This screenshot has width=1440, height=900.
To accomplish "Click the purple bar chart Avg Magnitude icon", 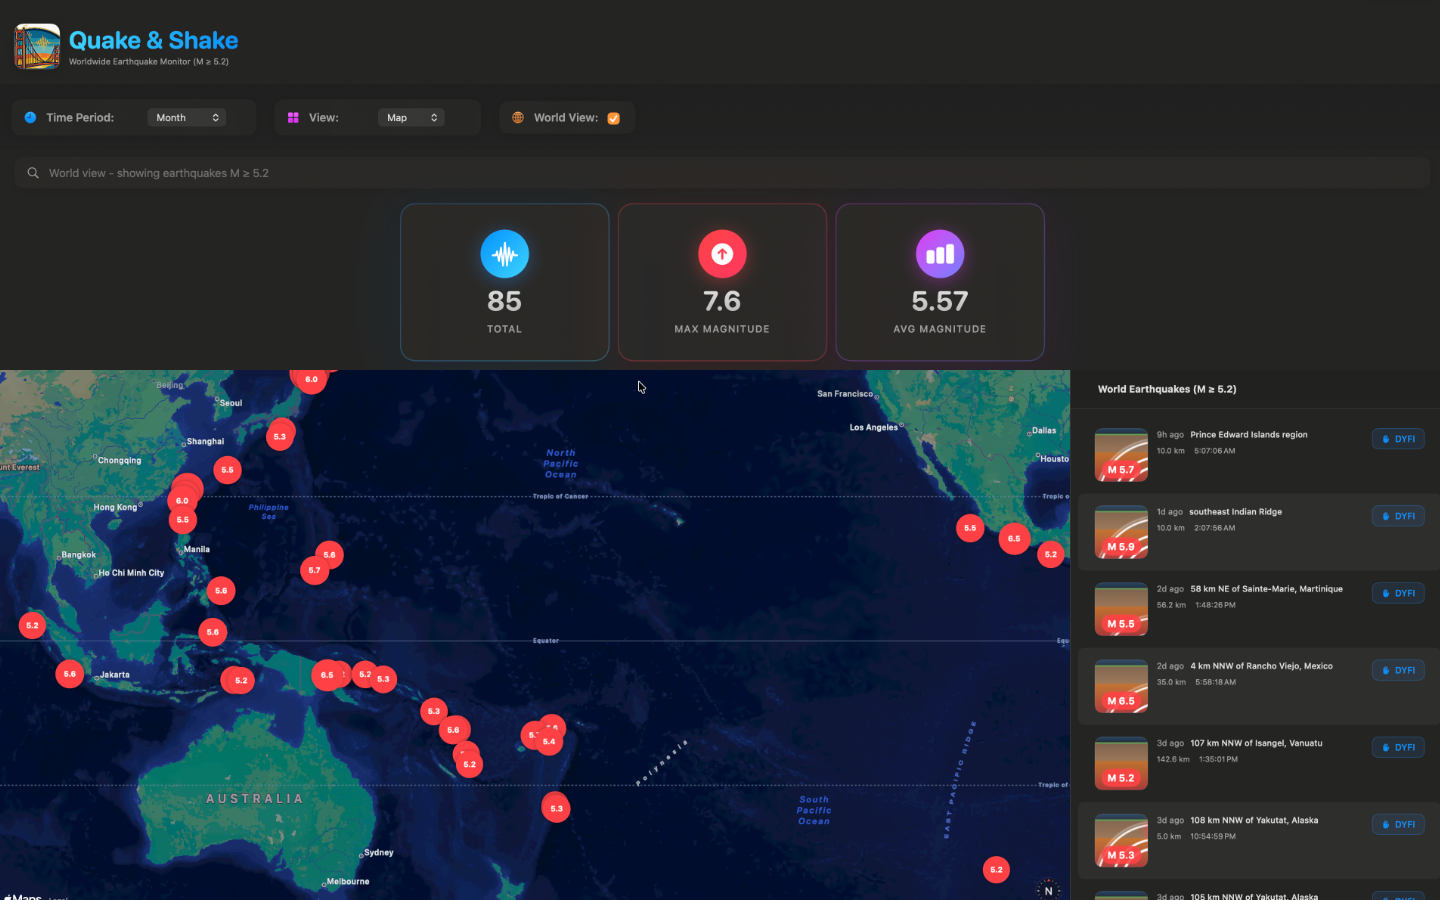I will [x=940, y=254].
